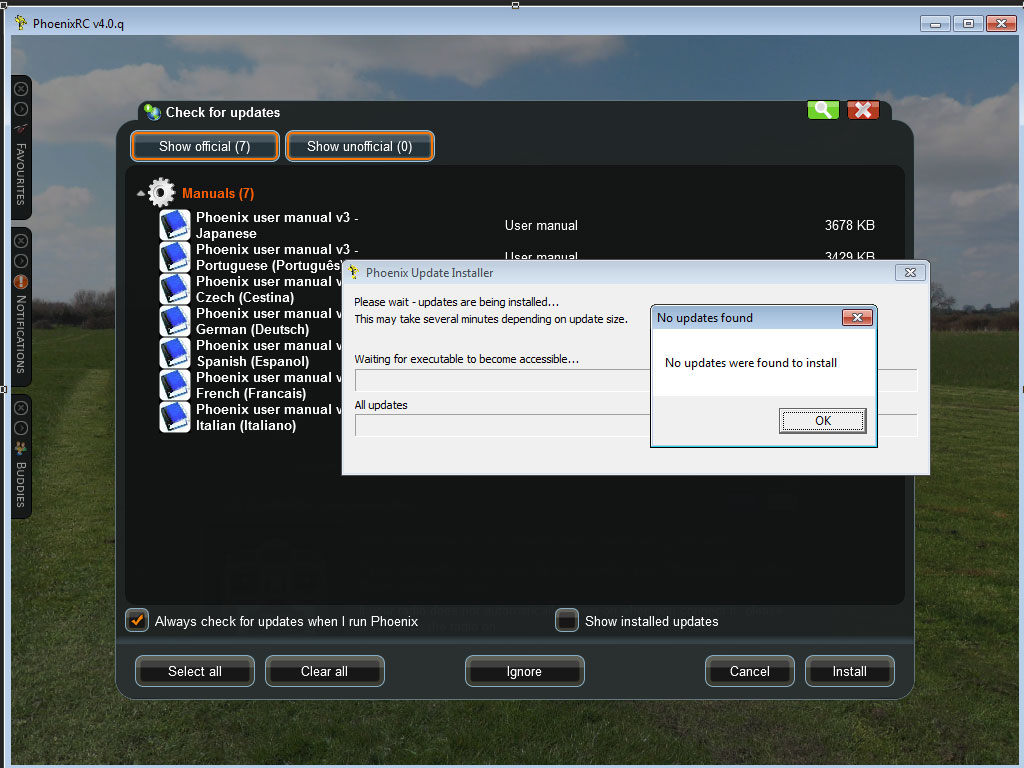Click the Notifications alert icon in sidebar
The image size is (1024, 768).
[x=21, y=282]
